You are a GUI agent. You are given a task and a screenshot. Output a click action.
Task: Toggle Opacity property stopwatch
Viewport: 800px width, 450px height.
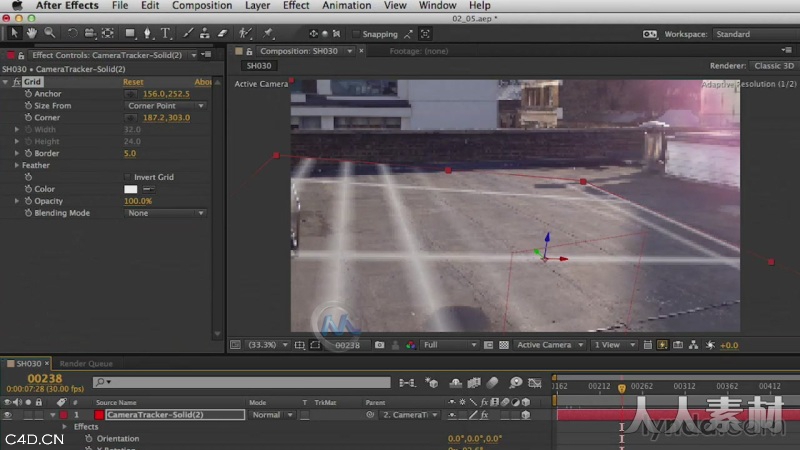coord(28,201)
